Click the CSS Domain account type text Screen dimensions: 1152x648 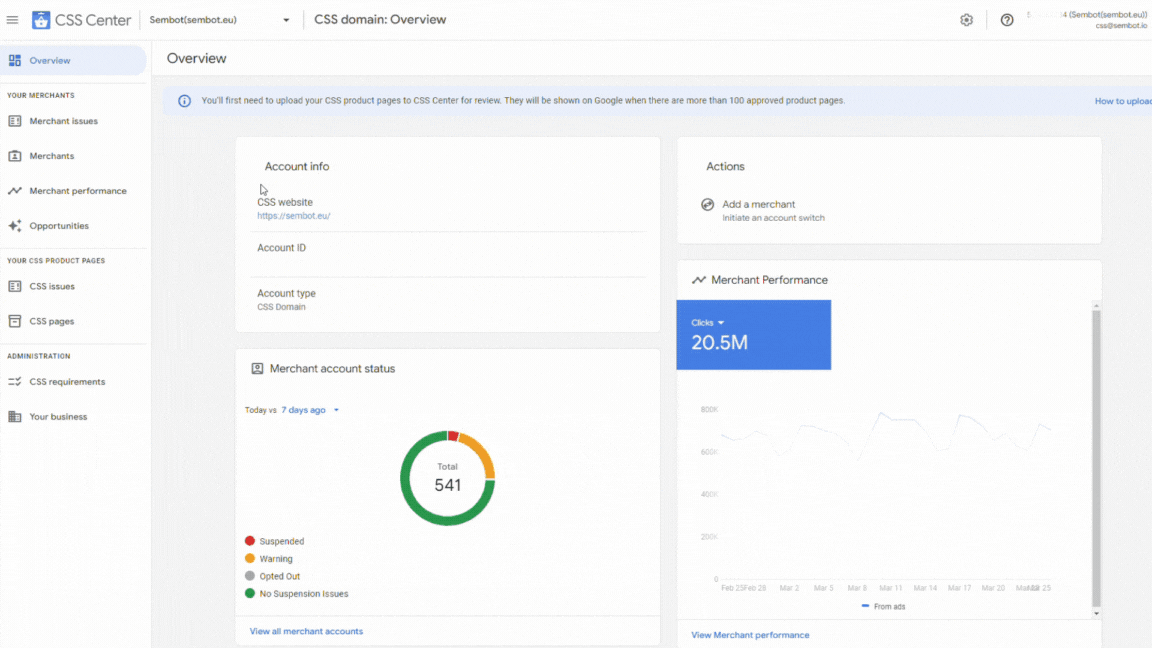tap(281, 307)
